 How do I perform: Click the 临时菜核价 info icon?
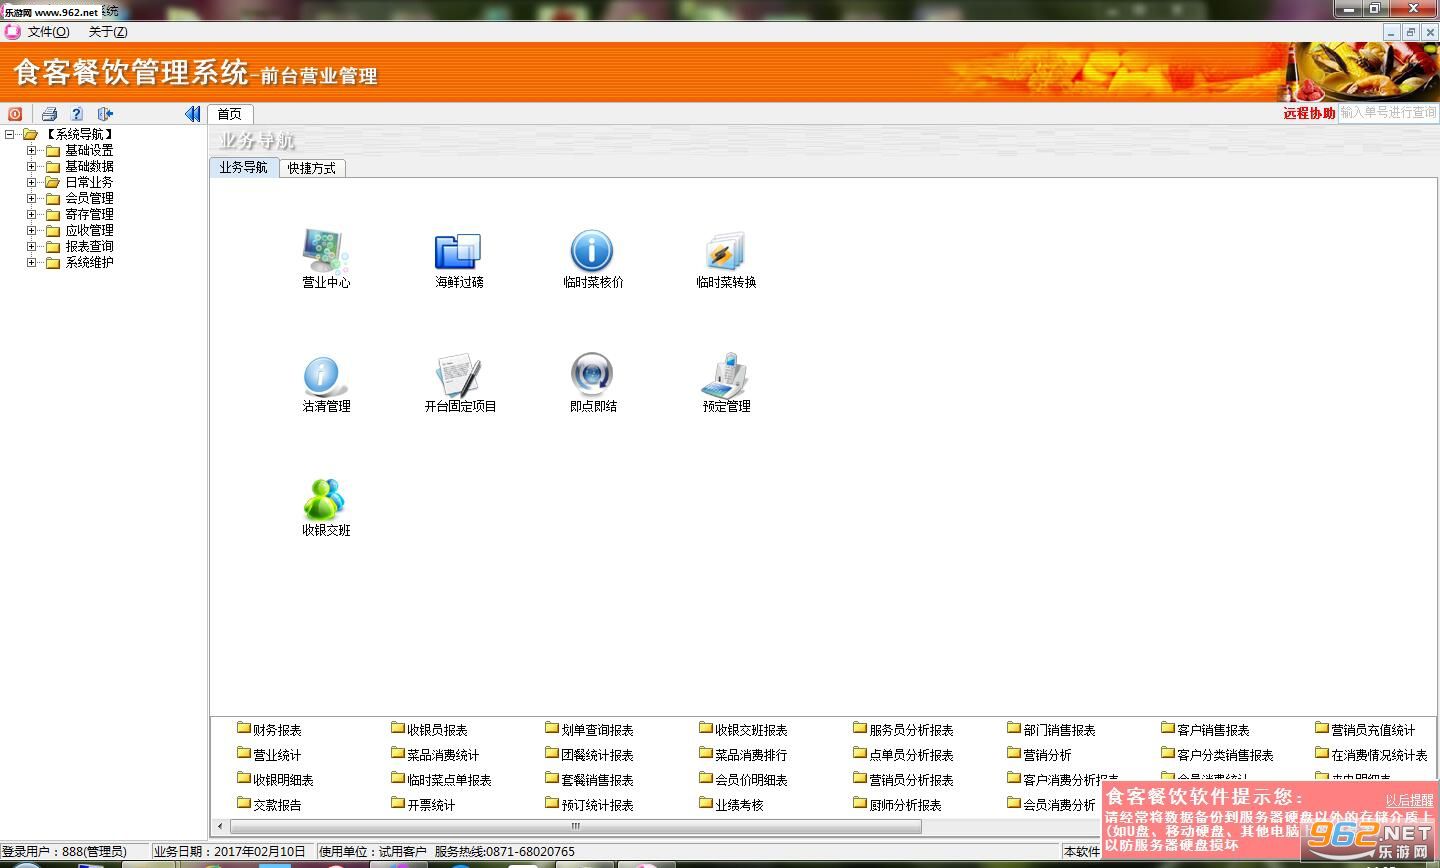coord(592,251)
